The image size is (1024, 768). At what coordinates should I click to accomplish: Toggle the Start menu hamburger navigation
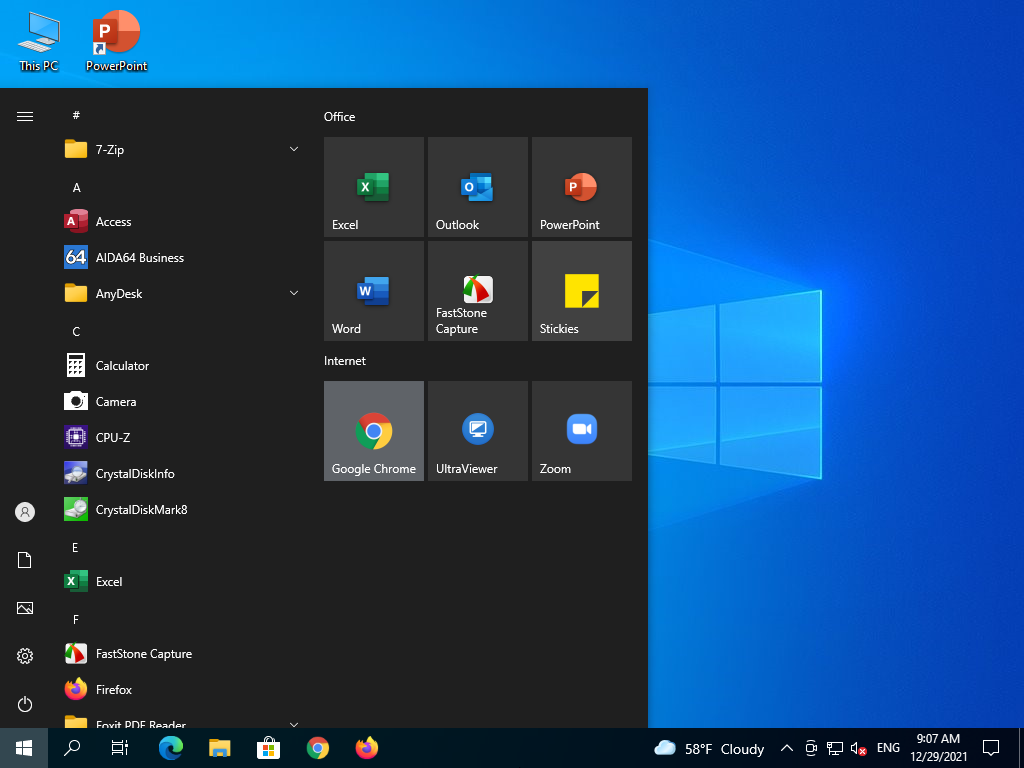(25, 117)
